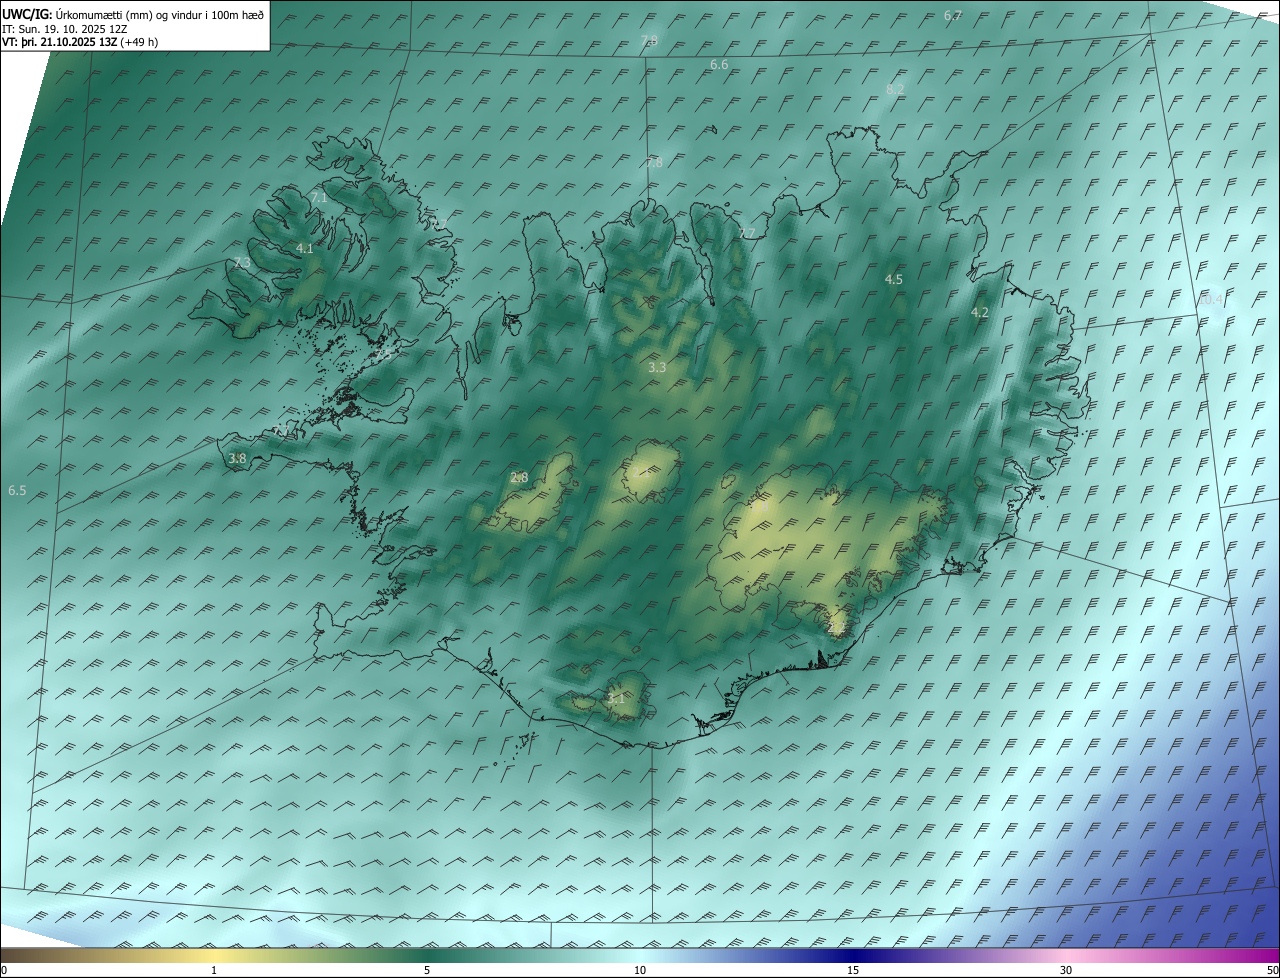Click the 6.5 value on the map
The image size is (1280, 978).
(x=17, y=491)
